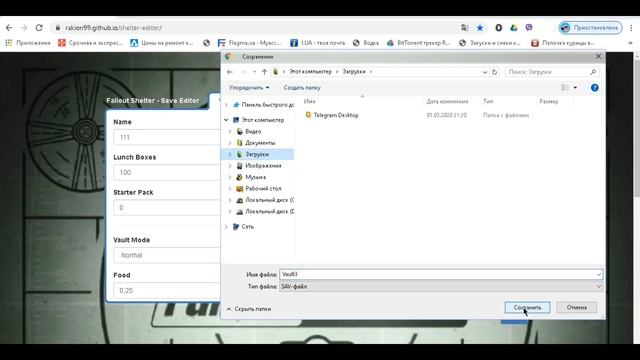Image resolution: width=640 pixels, height=360 pixels.
Task: Expand the Музыка folder node
Action: pos(230,177)
